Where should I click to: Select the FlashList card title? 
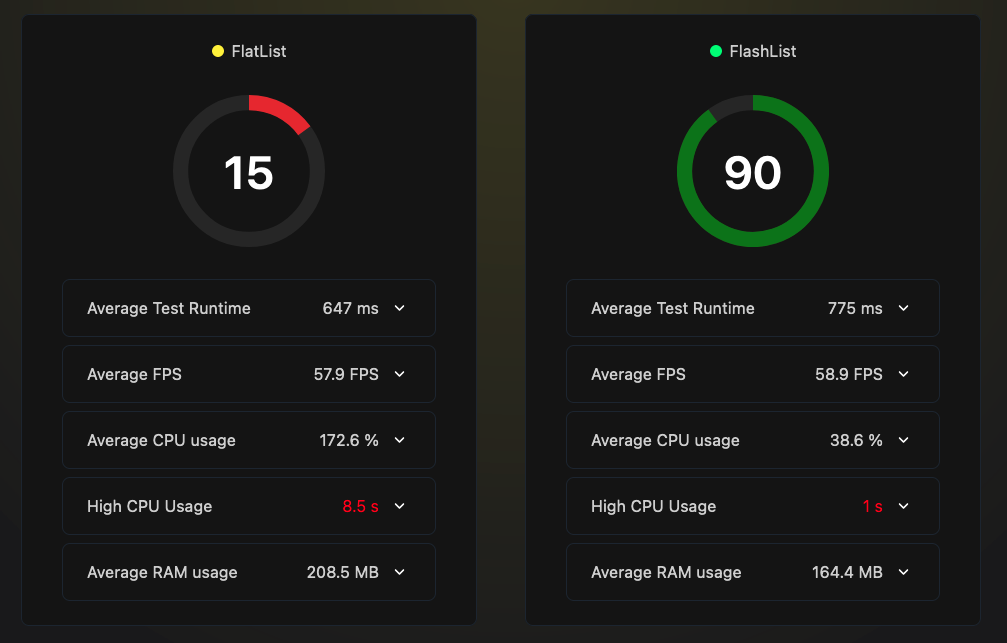(761, 51)
